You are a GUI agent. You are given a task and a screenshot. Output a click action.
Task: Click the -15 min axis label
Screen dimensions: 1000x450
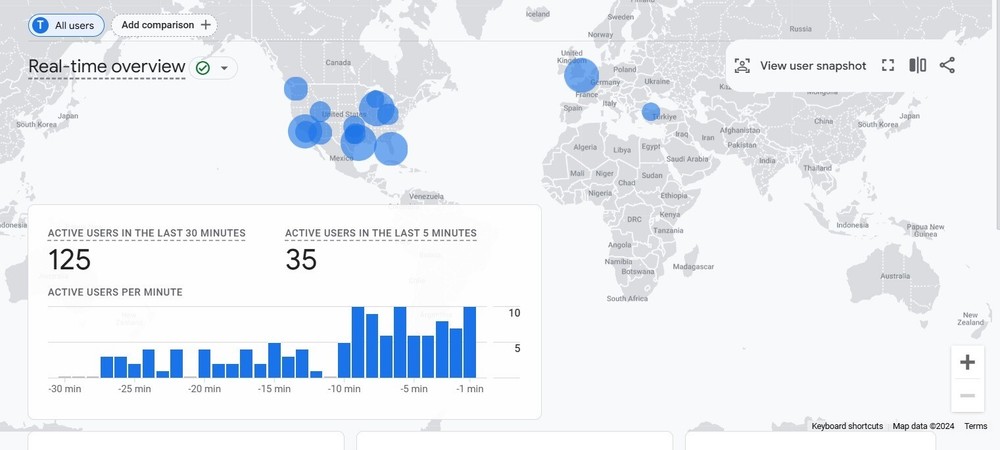pos(274,389)
